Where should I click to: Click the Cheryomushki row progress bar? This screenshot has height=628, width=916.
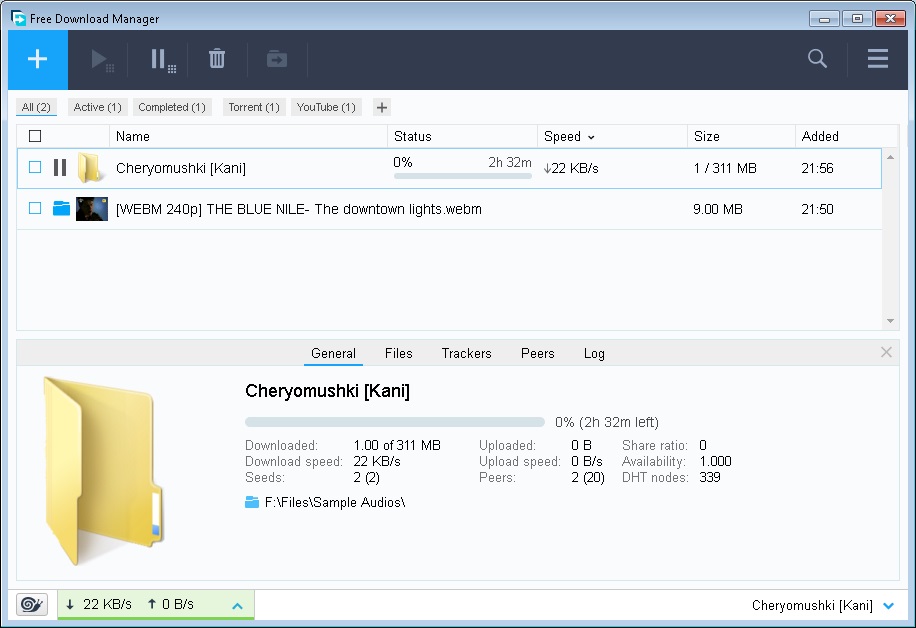[x=463, y=176]
